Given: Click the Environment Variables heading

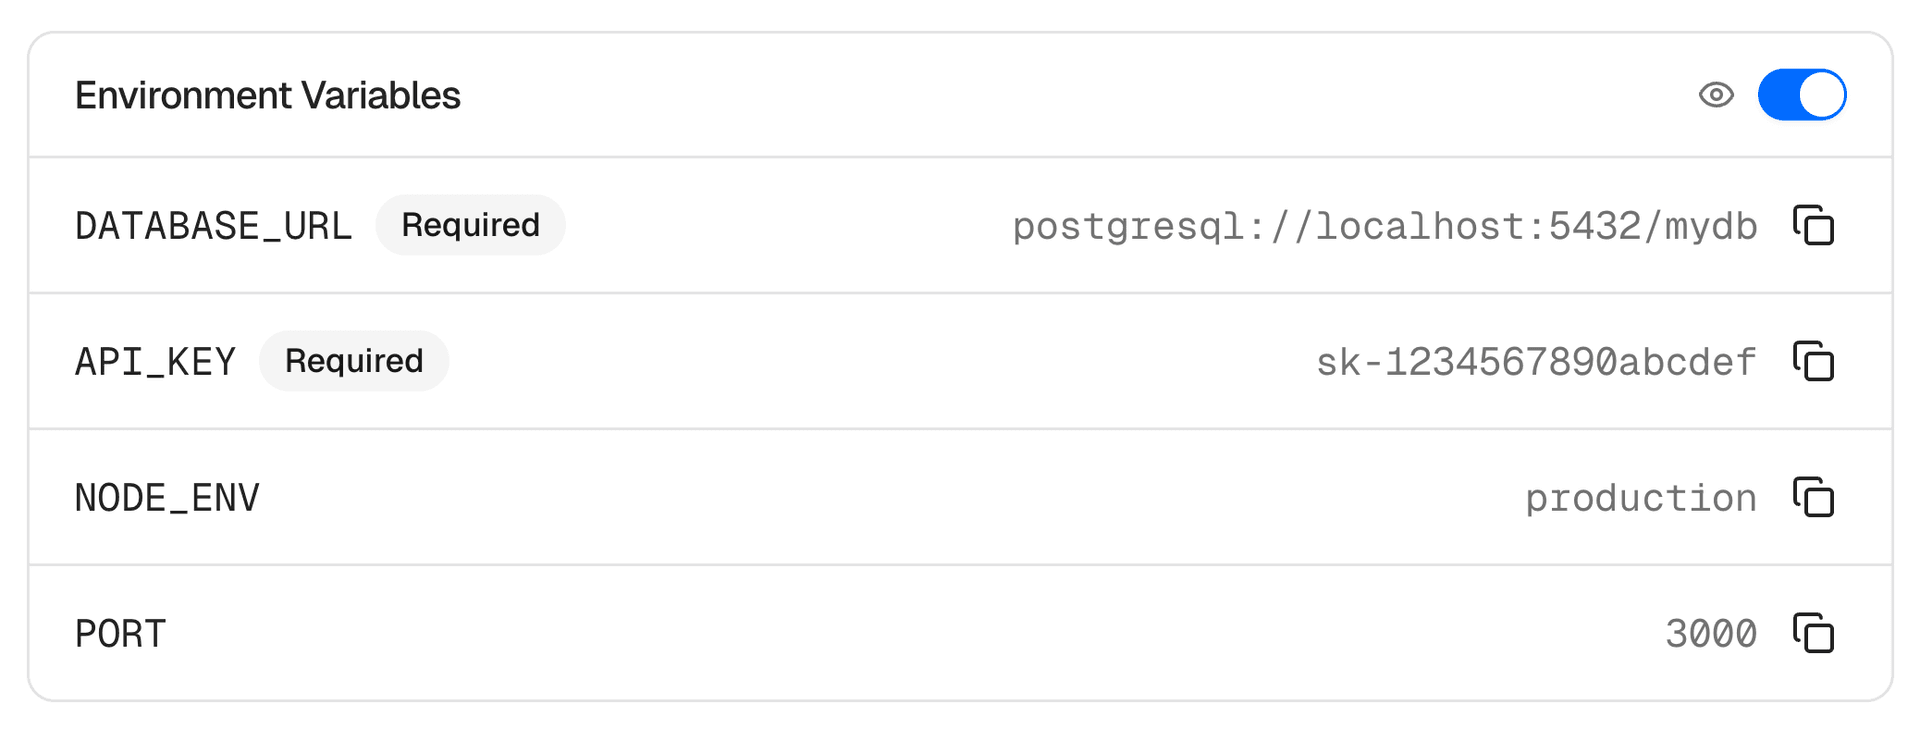Looking at the screenshot, I should point(267,96).
